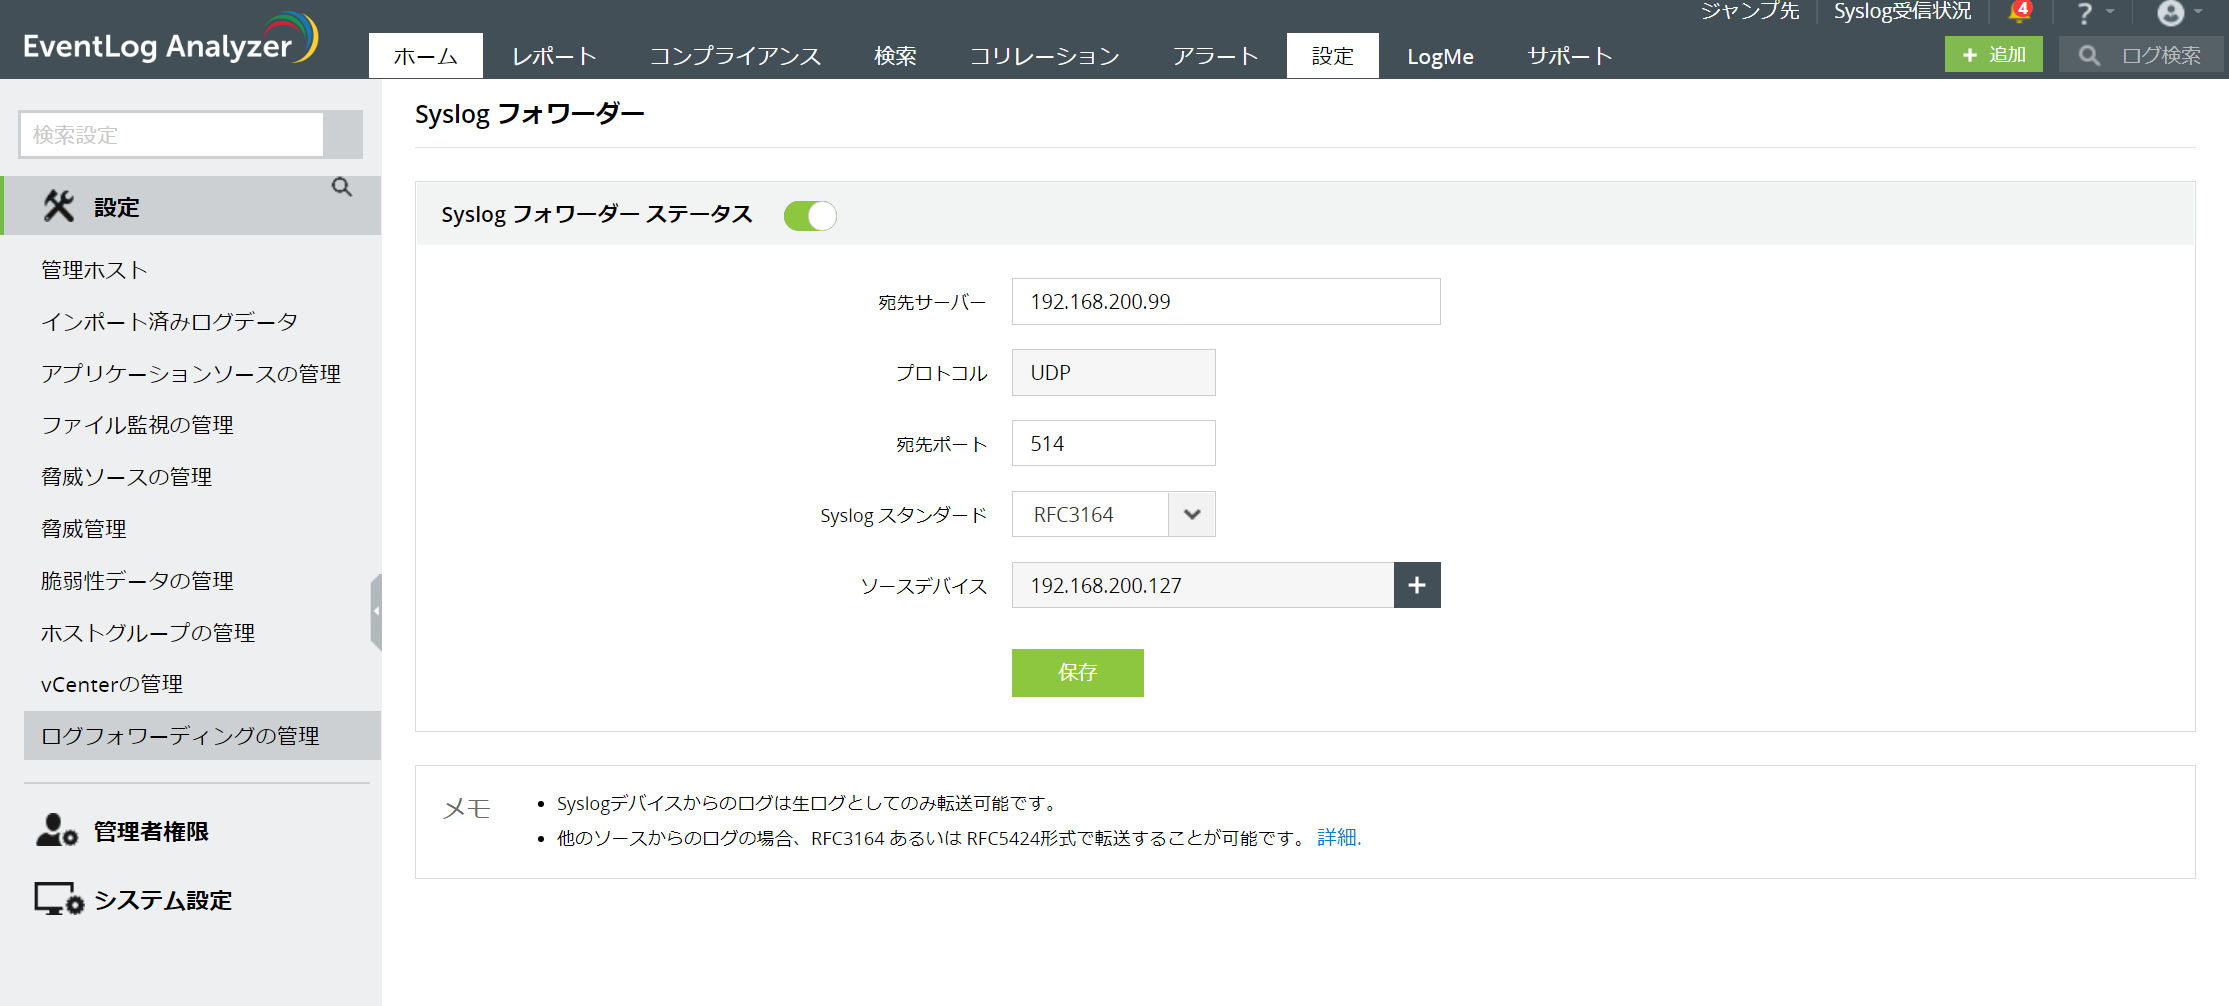Expand the Syslog スタンダード dropdown
Image resolution: width=2229 pixels, height=1006 pixels.
(1192, 514)
